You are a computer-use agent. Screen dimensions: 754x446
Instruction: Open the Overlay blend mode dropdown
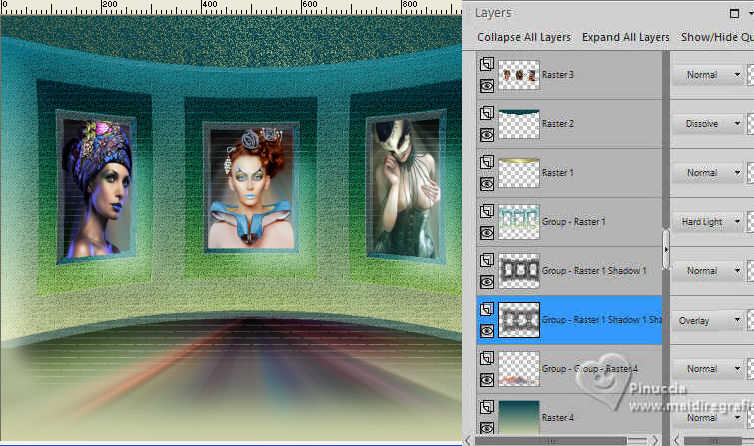[707, 320]
